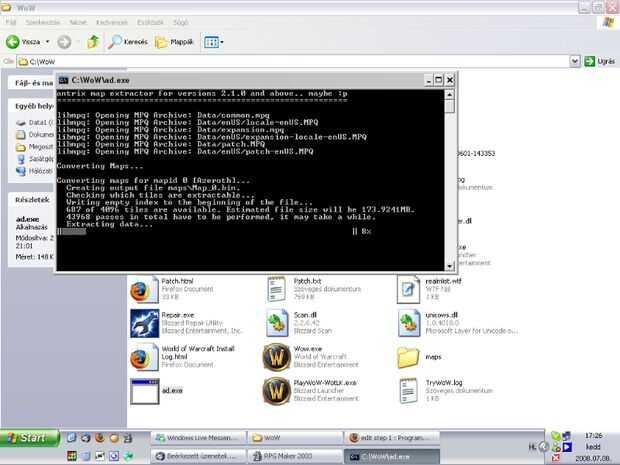Select the realmlist.wtf file icon
The width and height of the screenshot is (620, 465).
click(408, 290)
